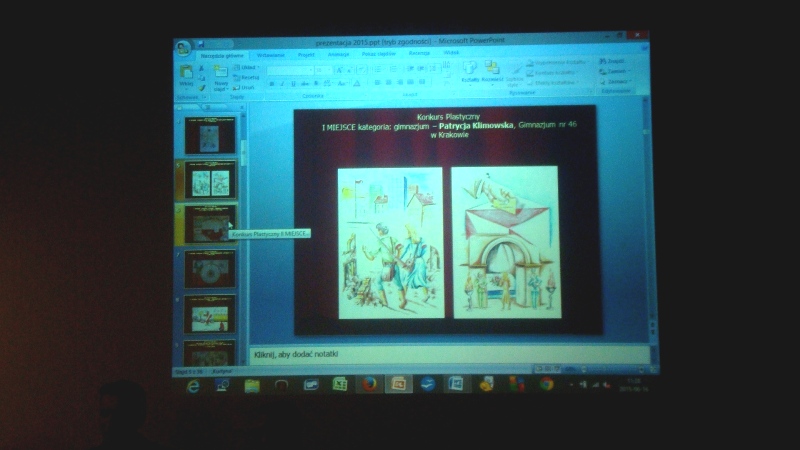Open the Pokaz slajdów ribbon tab
This screenshot has height=450, width=800.
[x=379, y=54]
